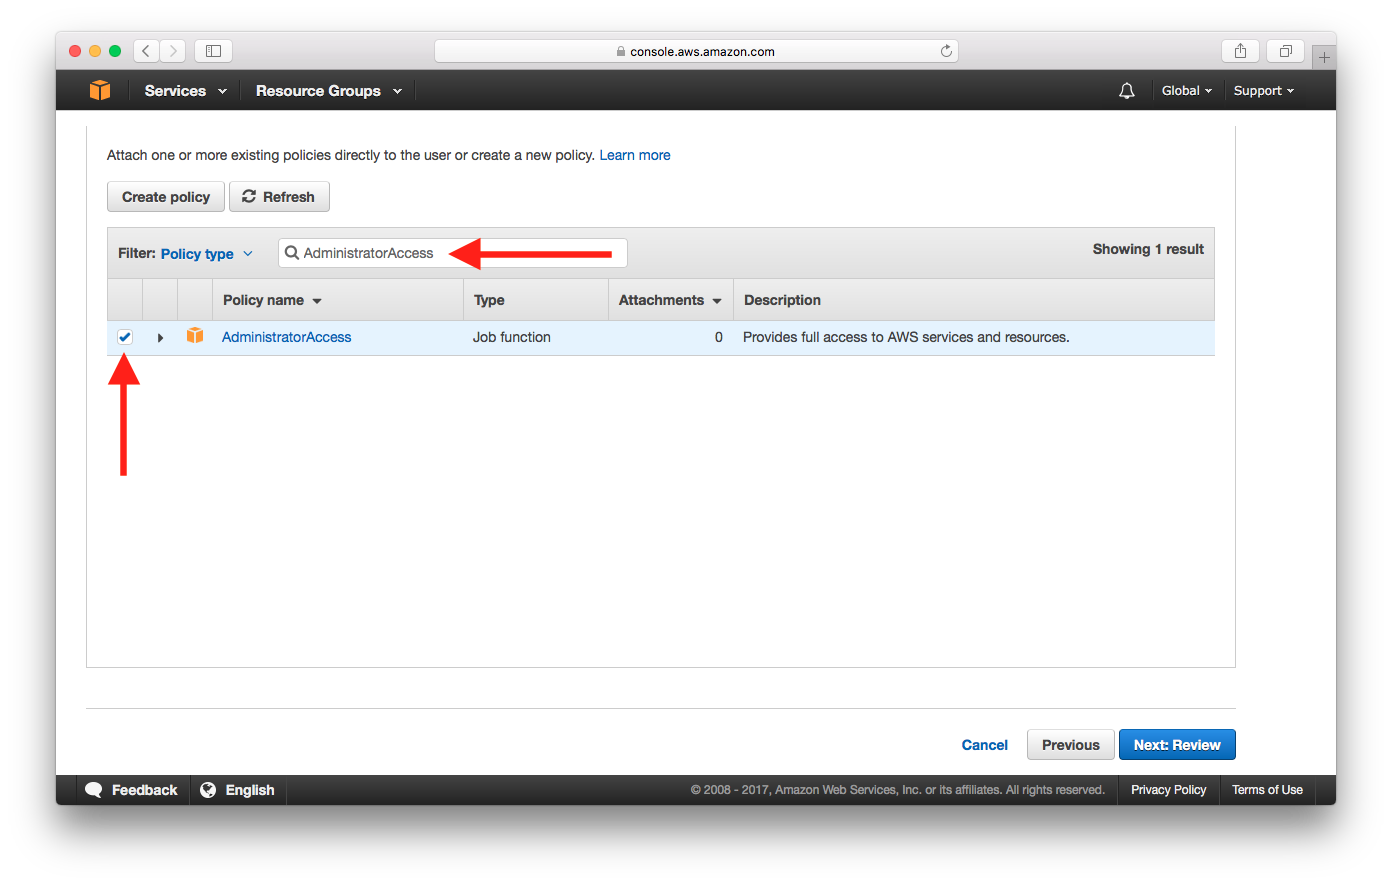Image resolution: width=1392 pixels, height=885 pixels.
Task: Expand the AdministratorAccess policy row details
Action: (x=160, y=338)
